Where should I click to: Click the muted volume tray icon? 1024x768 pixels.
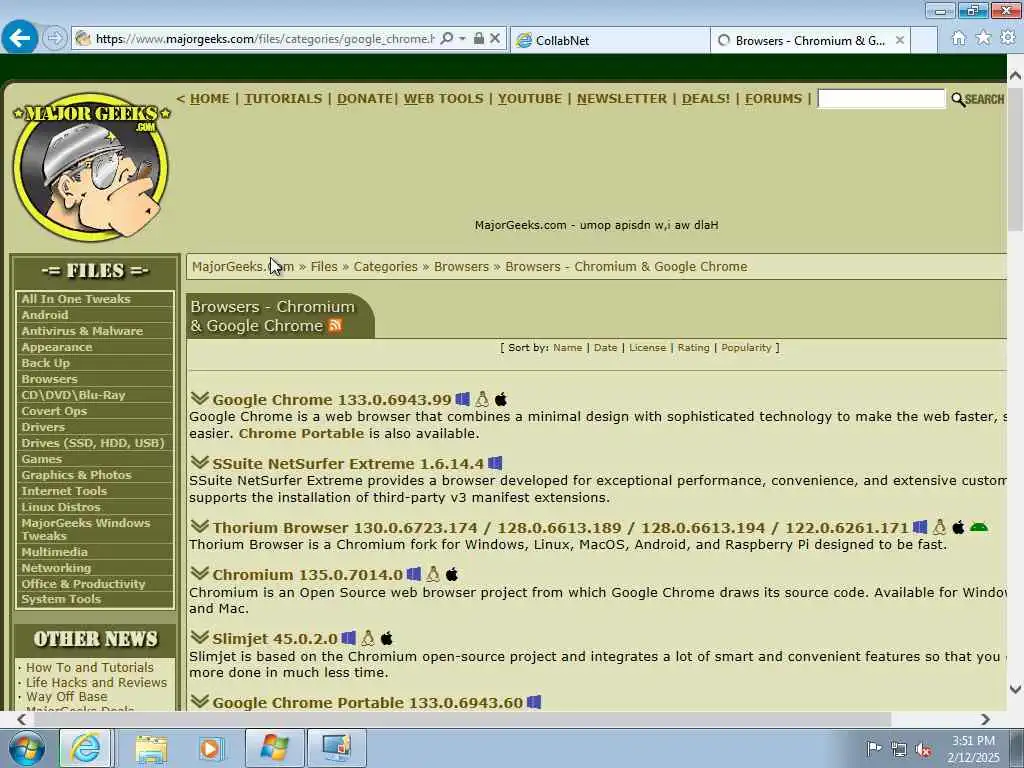point(923,749)
